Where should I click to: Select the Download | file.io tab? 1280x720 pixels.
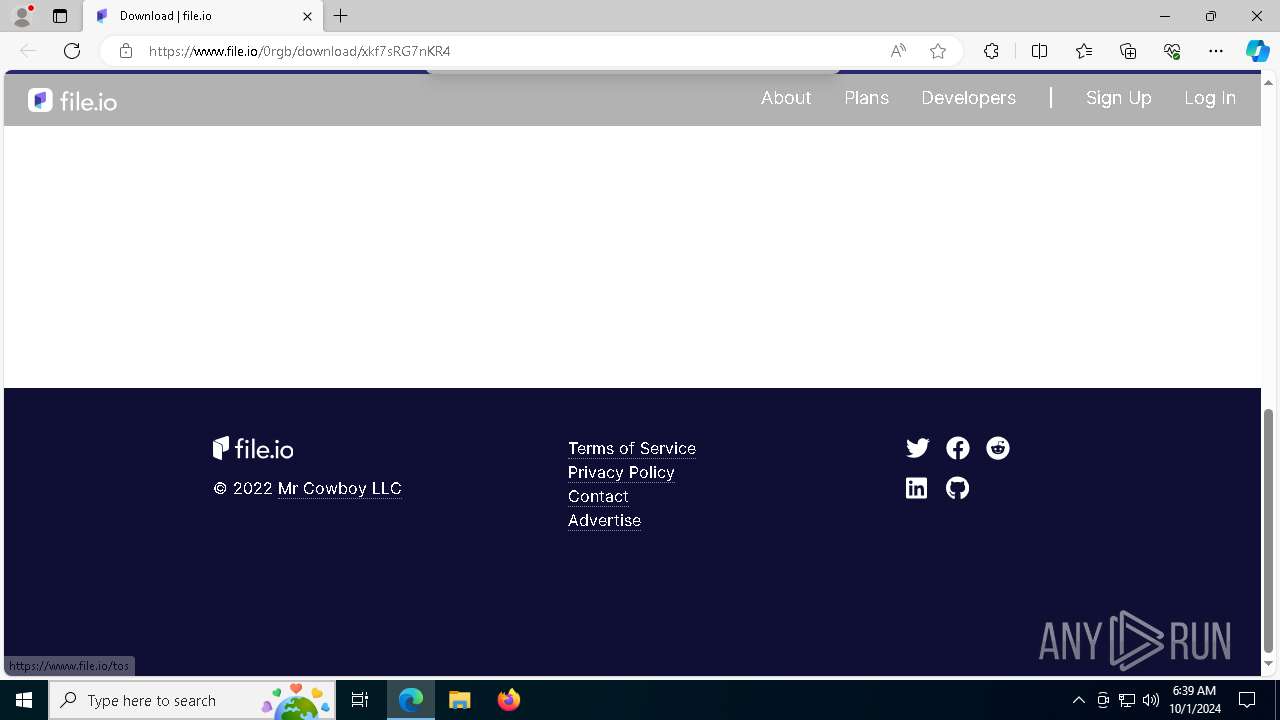coord(203,16)
